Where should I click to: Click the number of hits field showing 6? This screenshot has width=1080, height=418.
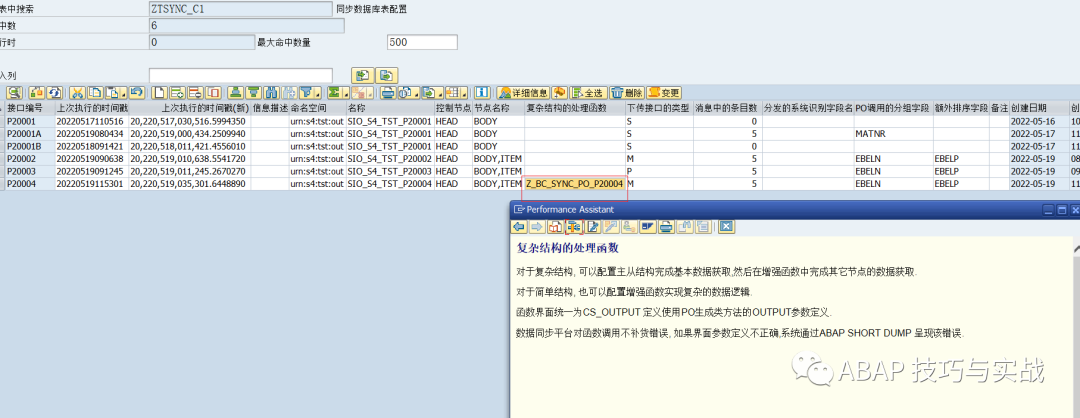coord(247,25)
